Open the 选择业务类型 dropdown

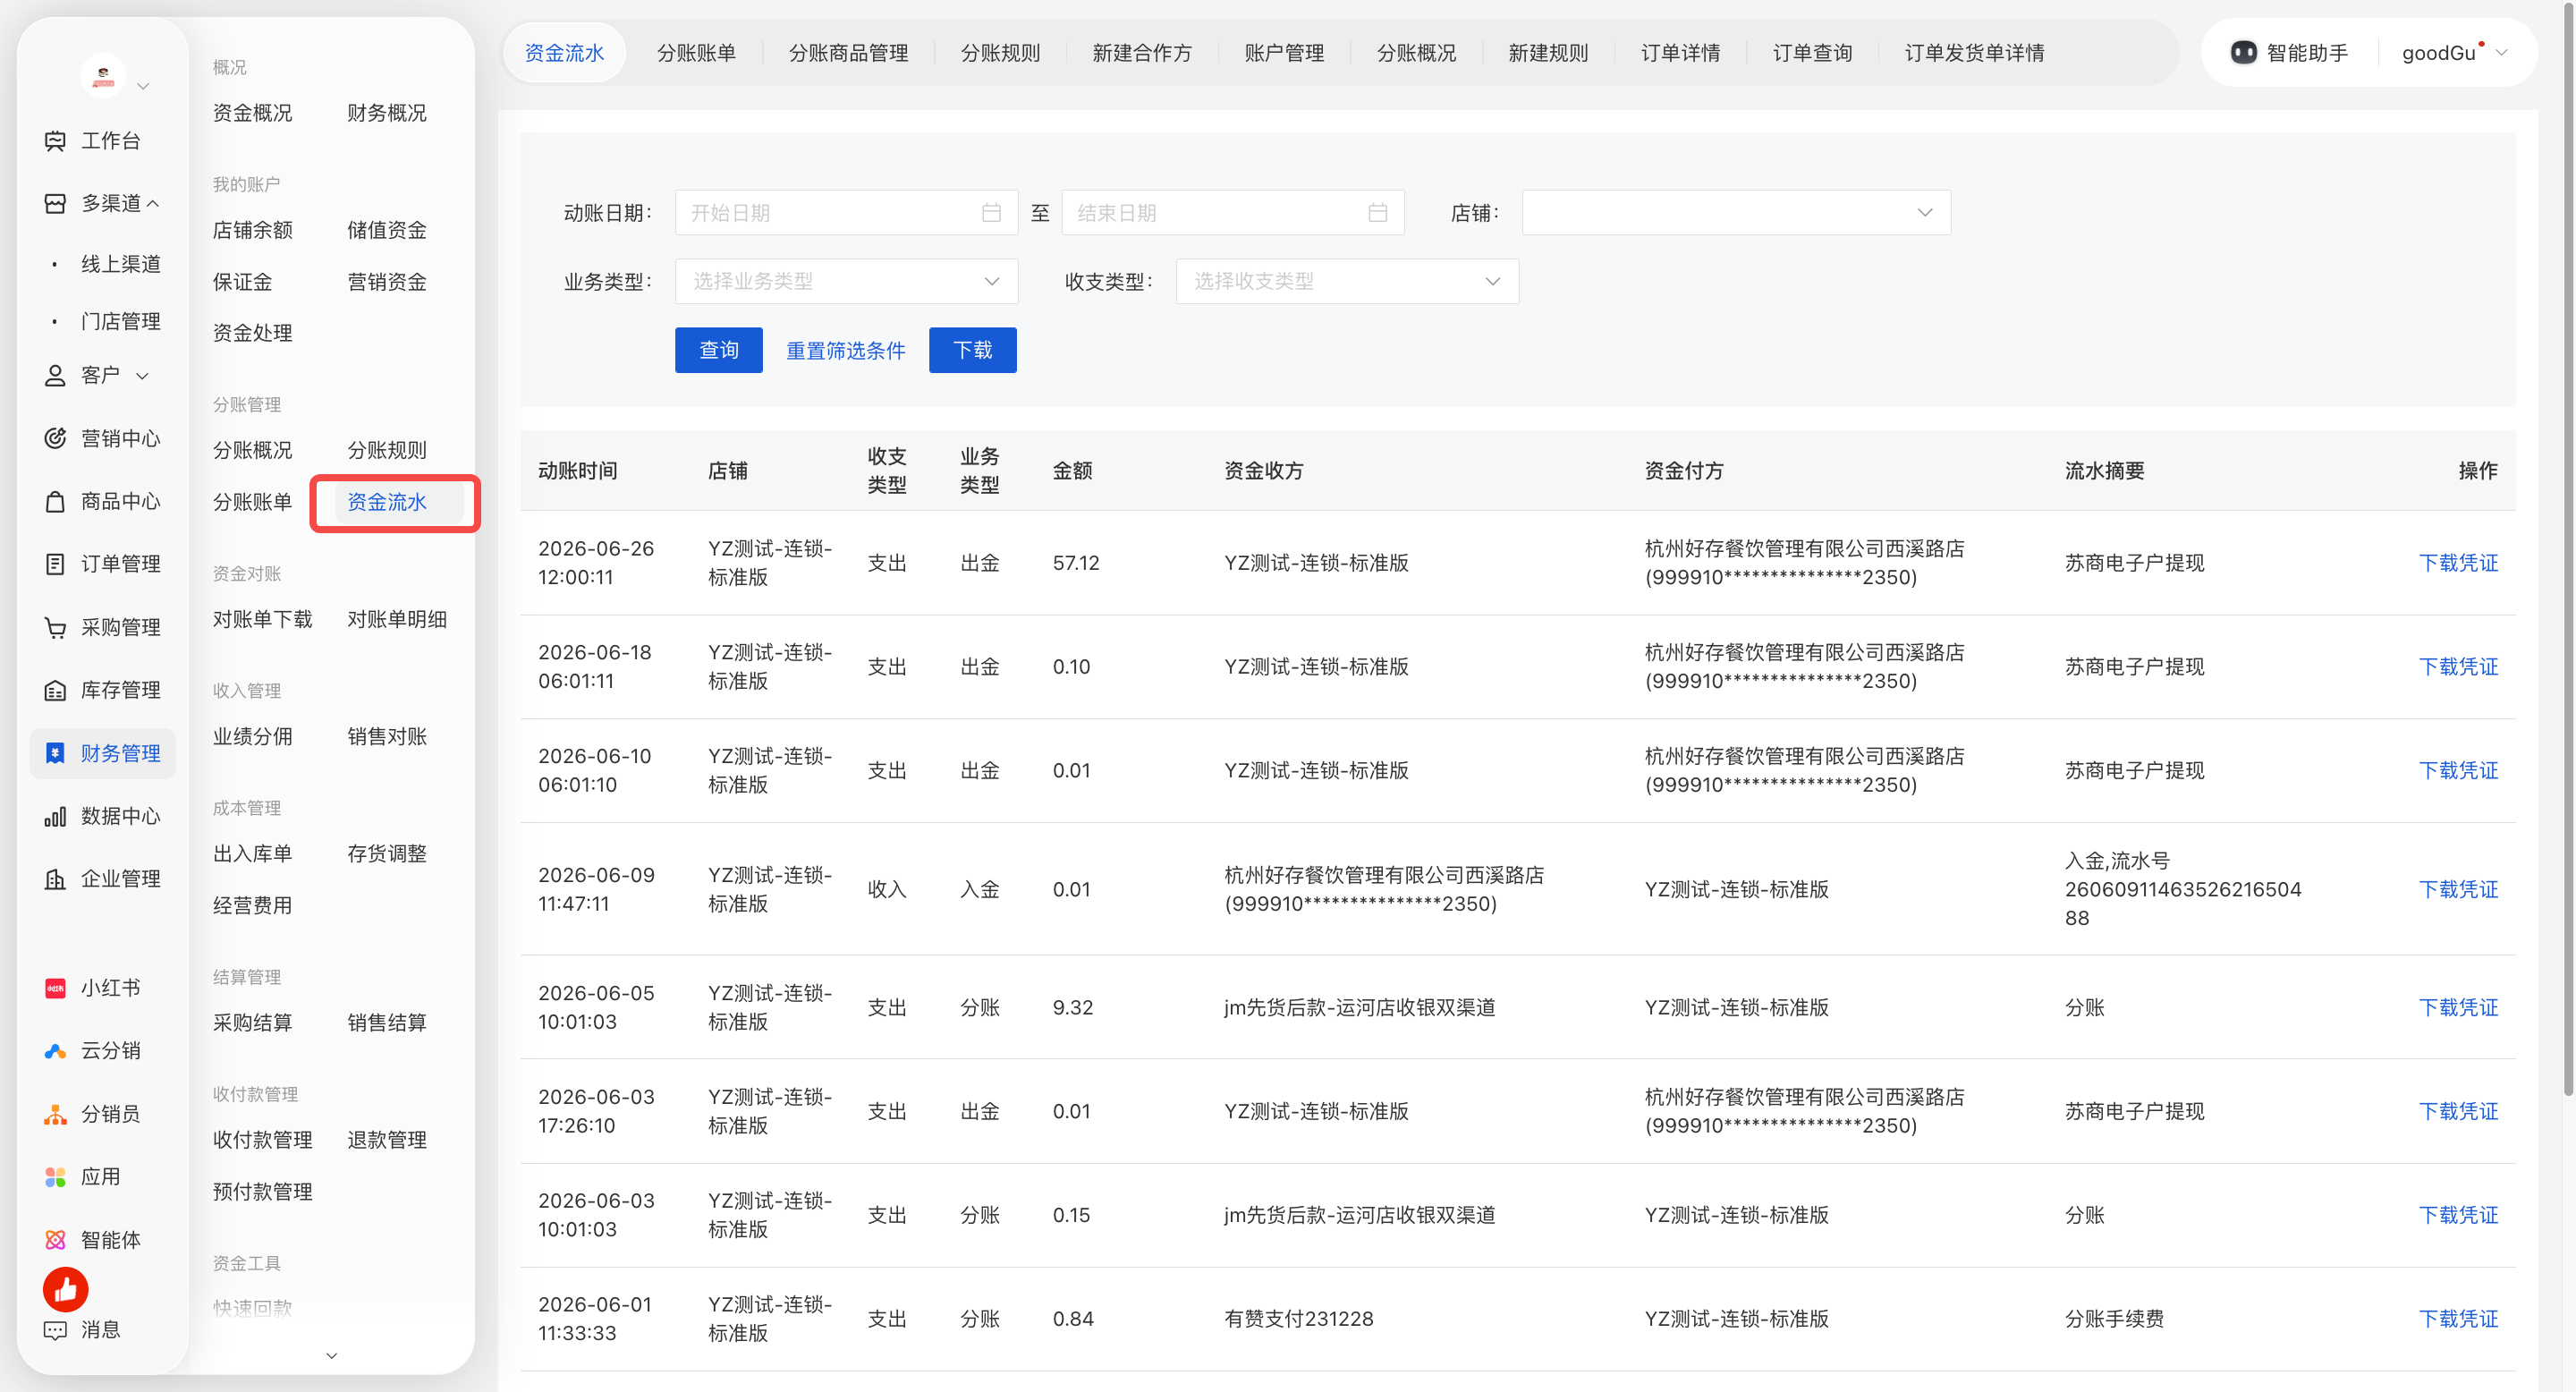(846, 281)
